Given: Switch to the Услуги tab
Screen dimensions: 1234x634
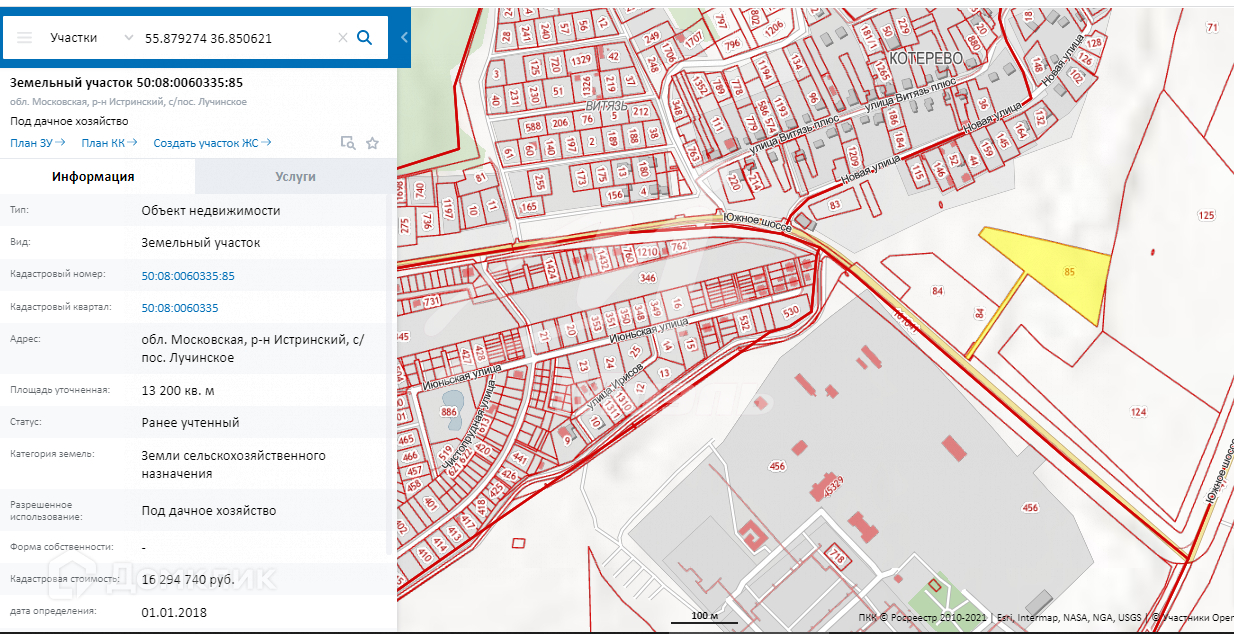Looking at the screenshot, I should click(295, 176).
